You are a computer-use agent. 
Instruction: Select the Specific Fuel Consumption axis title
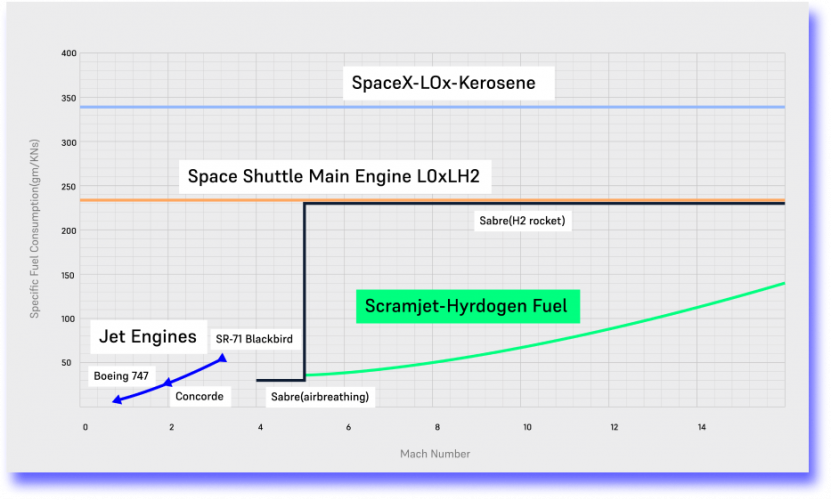34,230
